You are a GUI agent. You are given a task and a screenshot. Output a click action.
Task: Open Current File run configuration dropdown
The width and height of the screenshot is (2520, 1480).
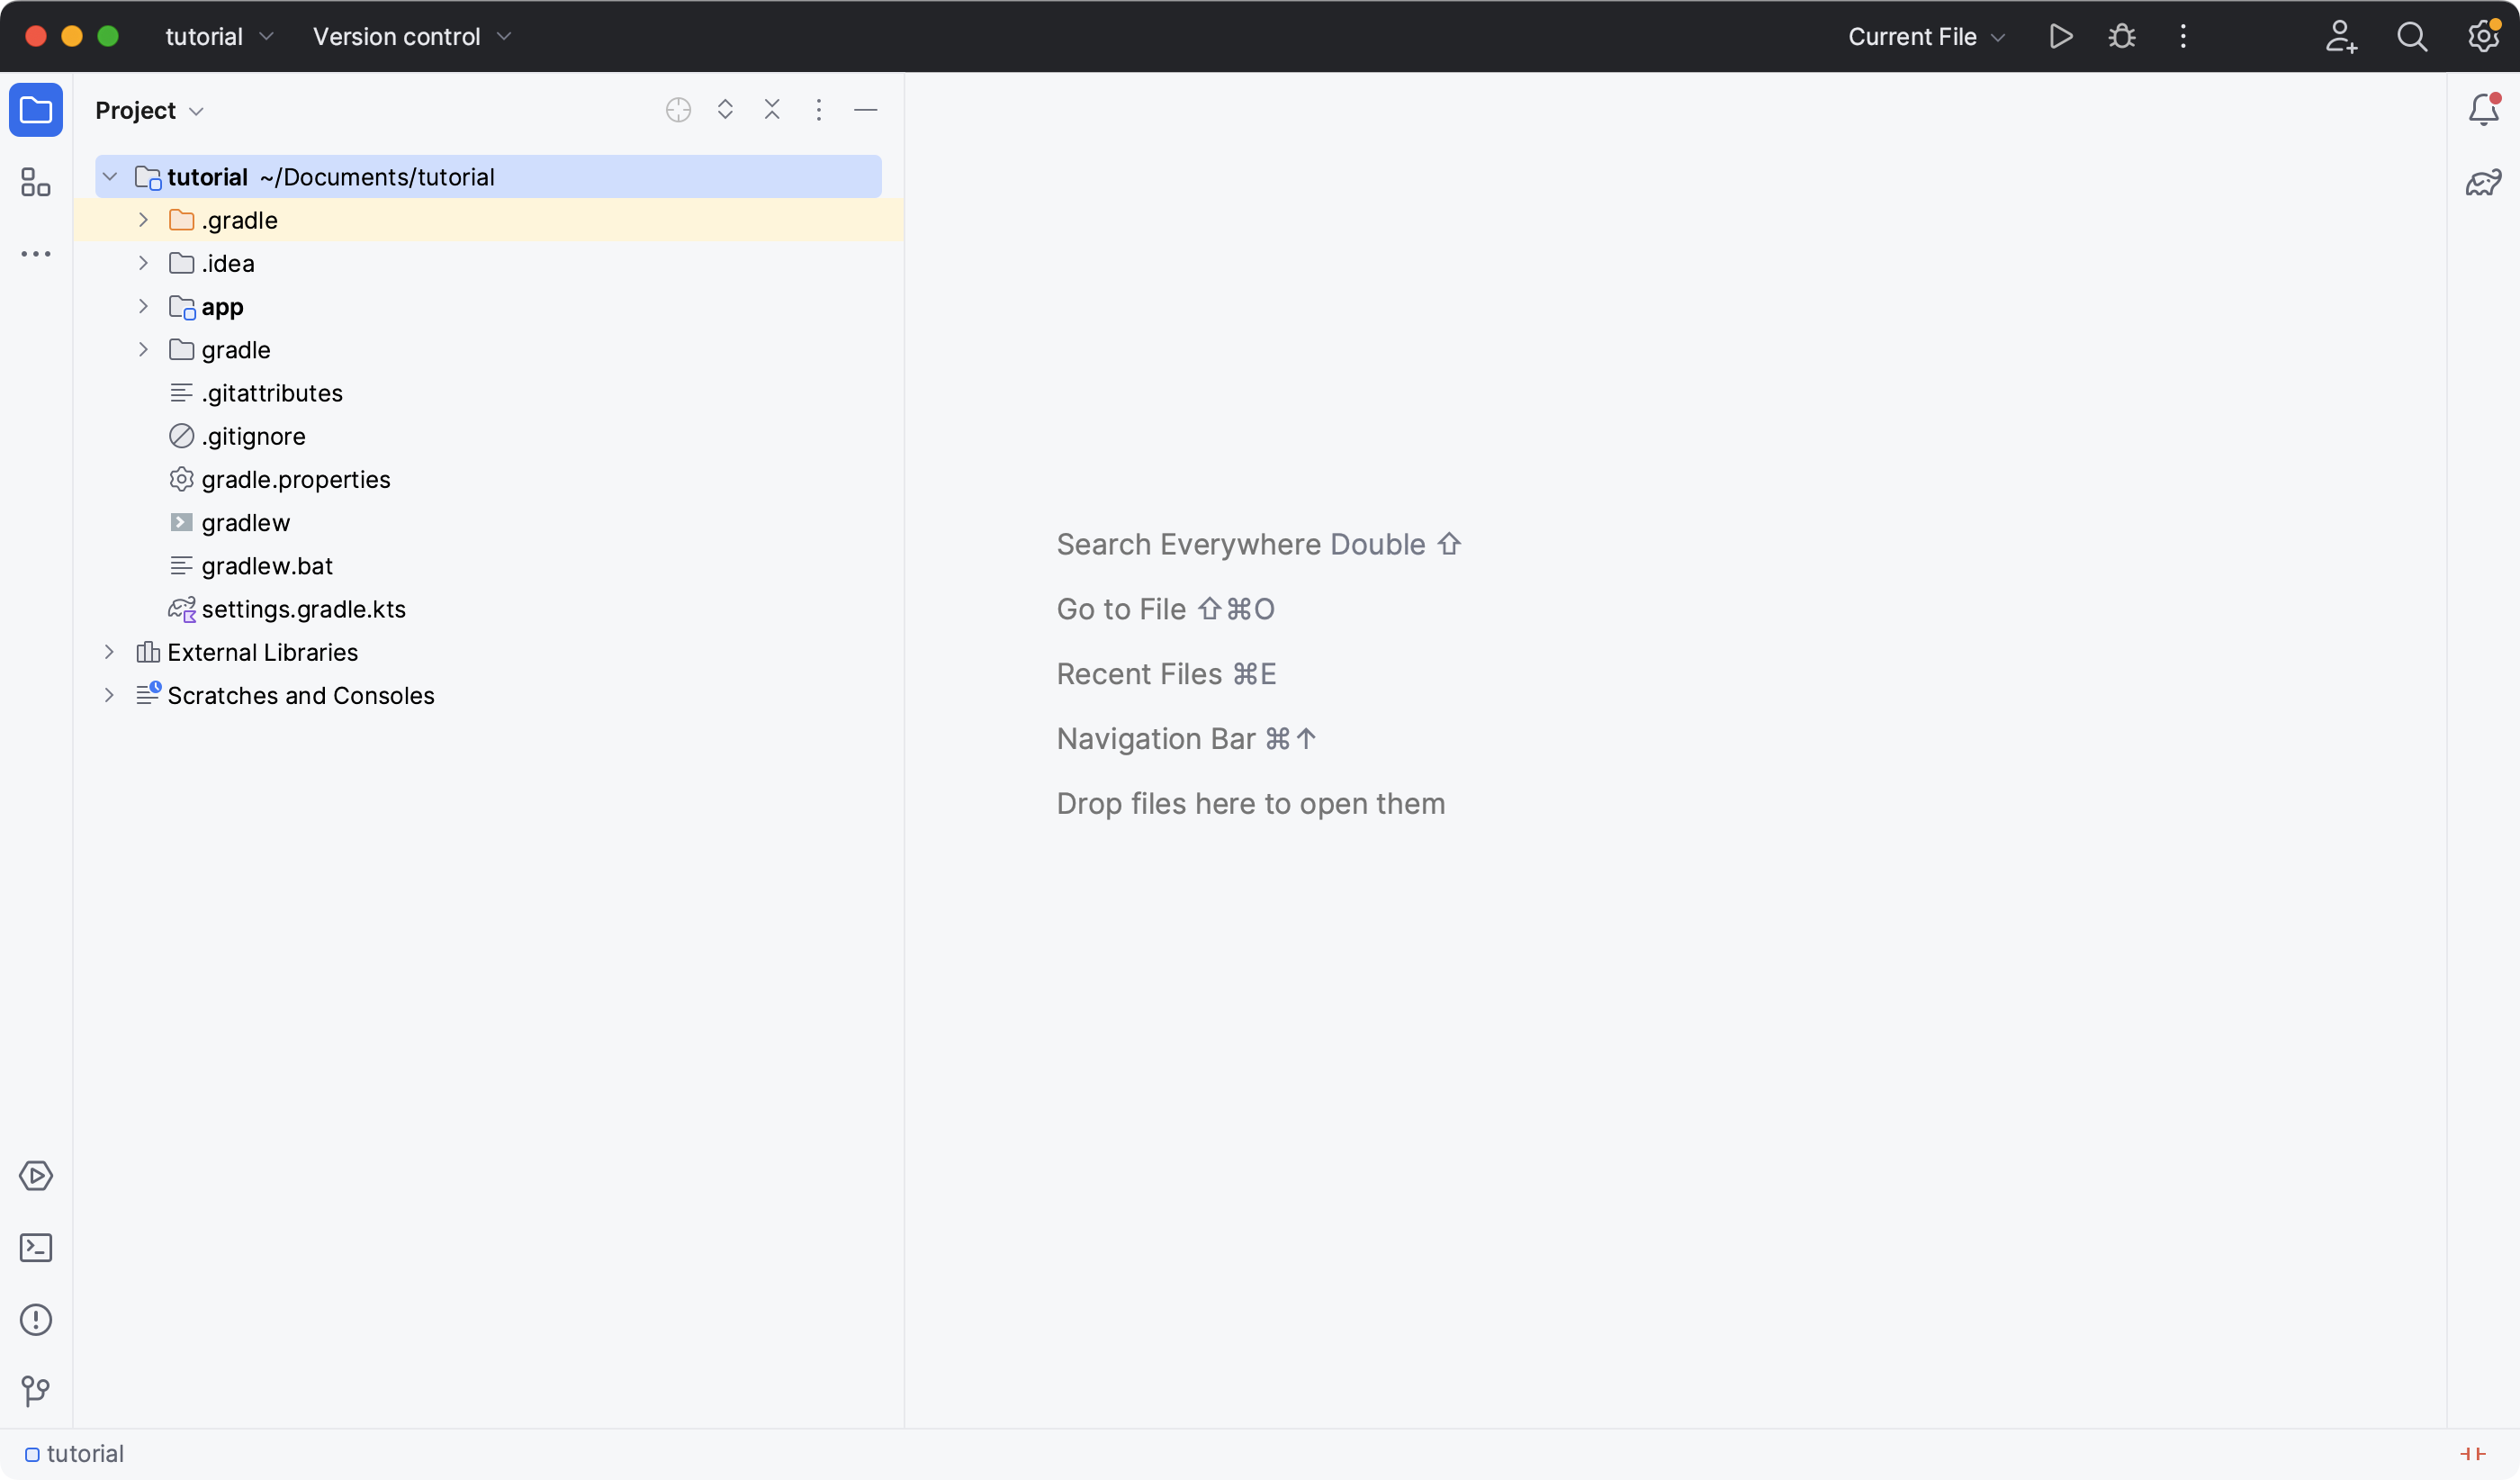point(1926,37)
